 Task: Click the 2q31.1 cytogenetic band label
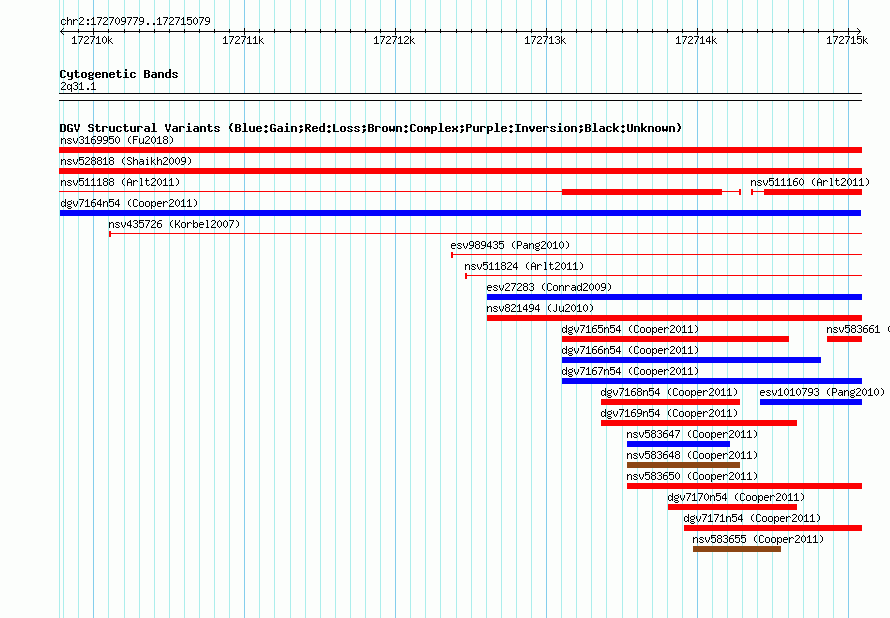coord(78,86)
